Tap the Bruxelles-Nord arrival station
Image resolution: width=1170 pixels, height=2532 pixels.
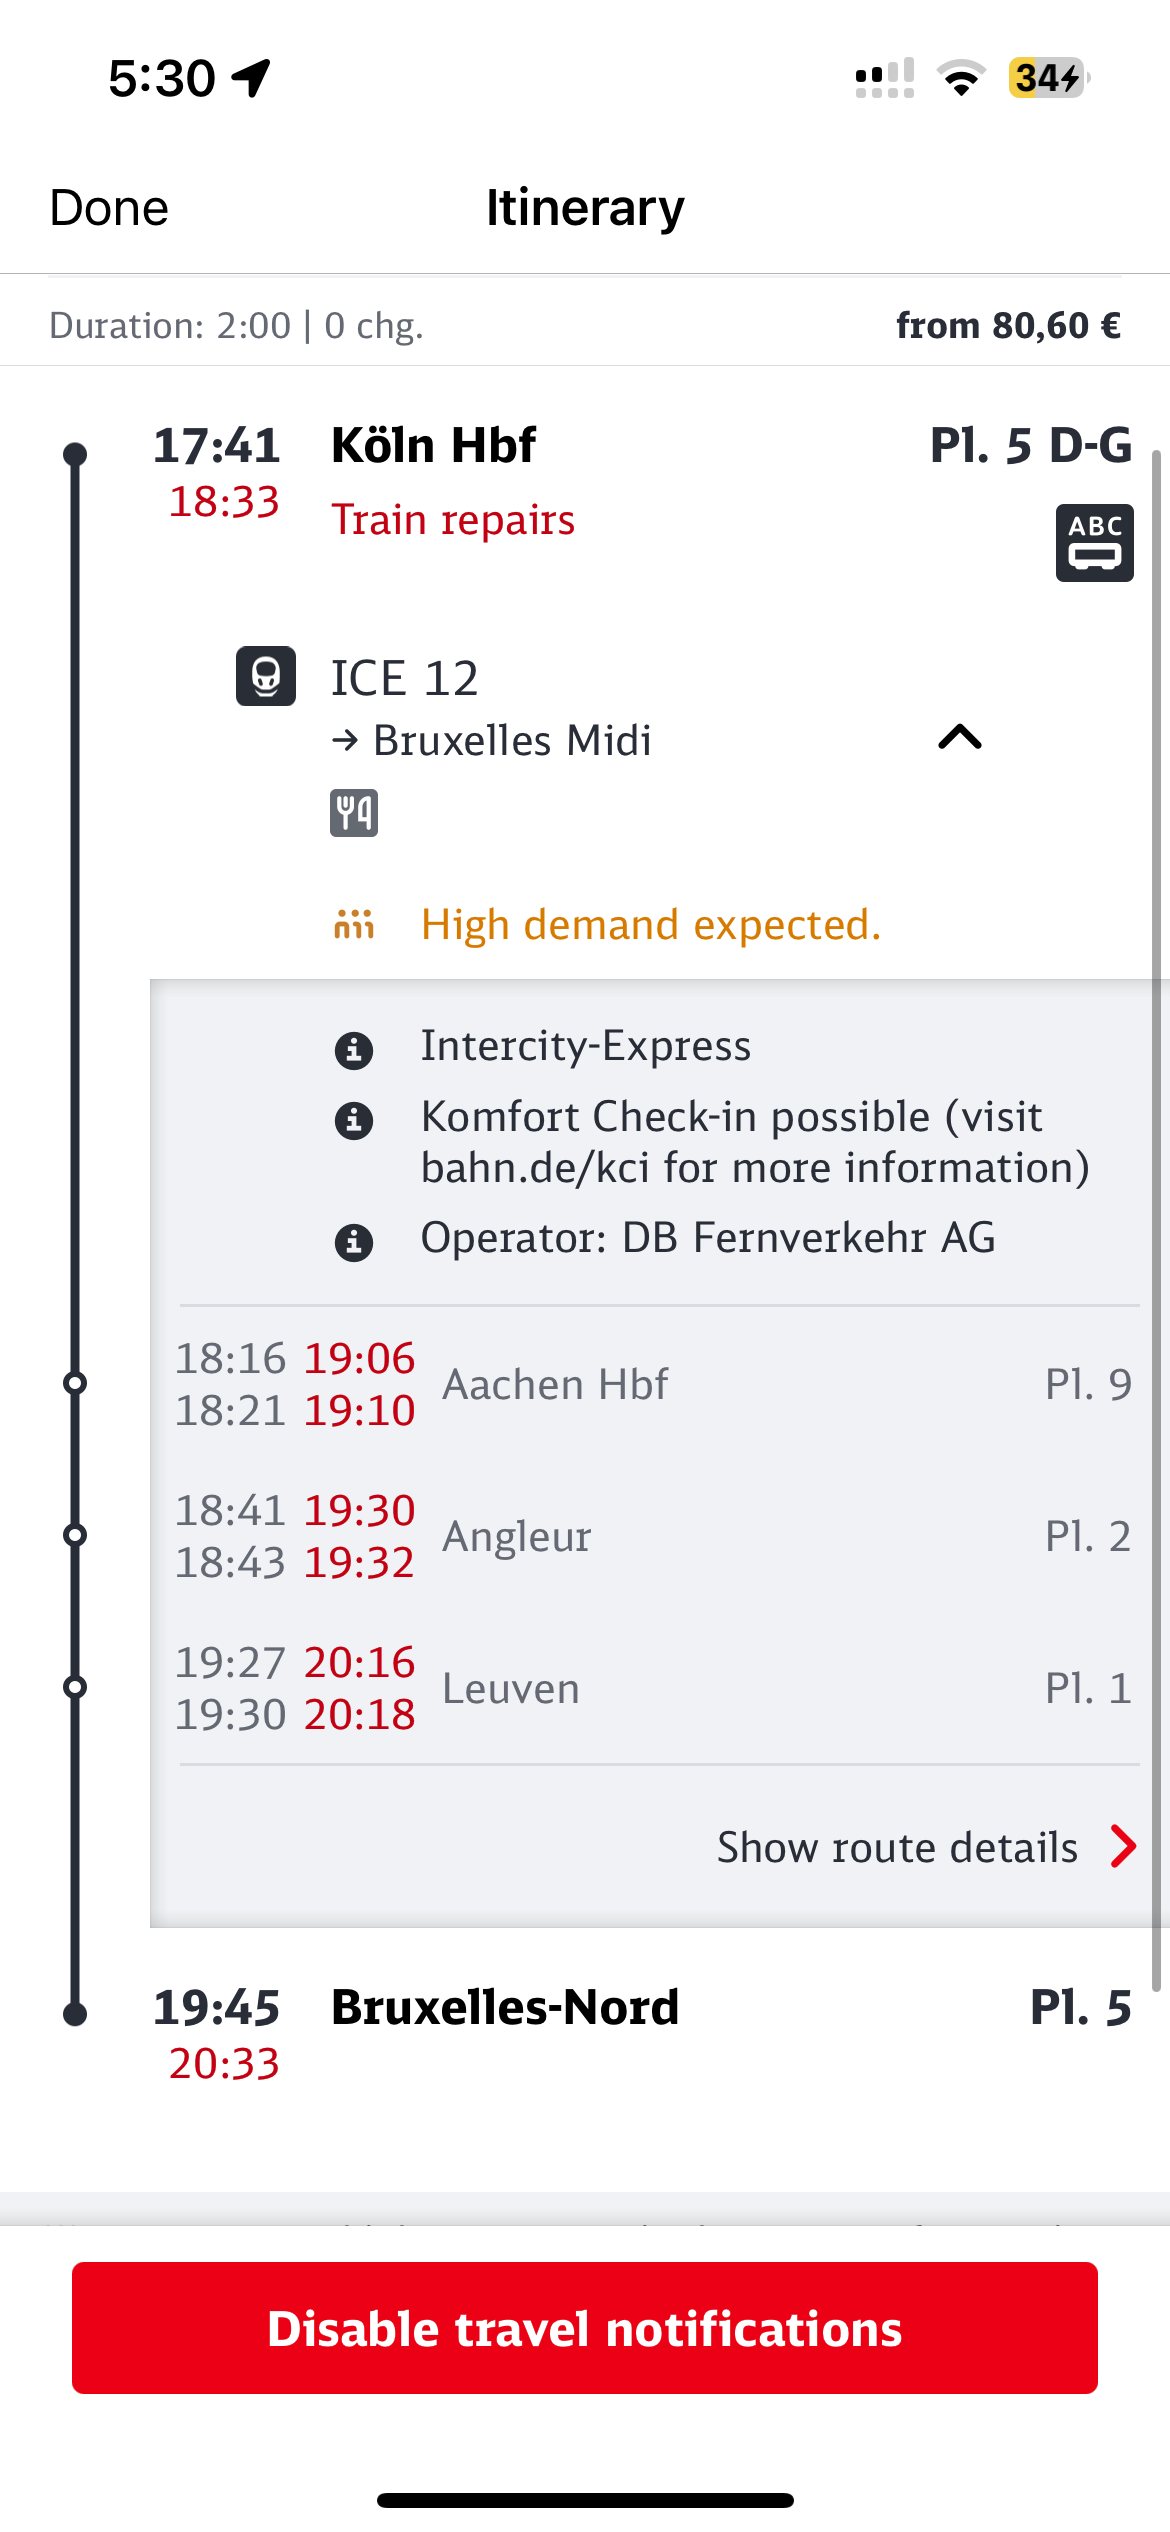pyautogui.click(x=505, y=2008)
